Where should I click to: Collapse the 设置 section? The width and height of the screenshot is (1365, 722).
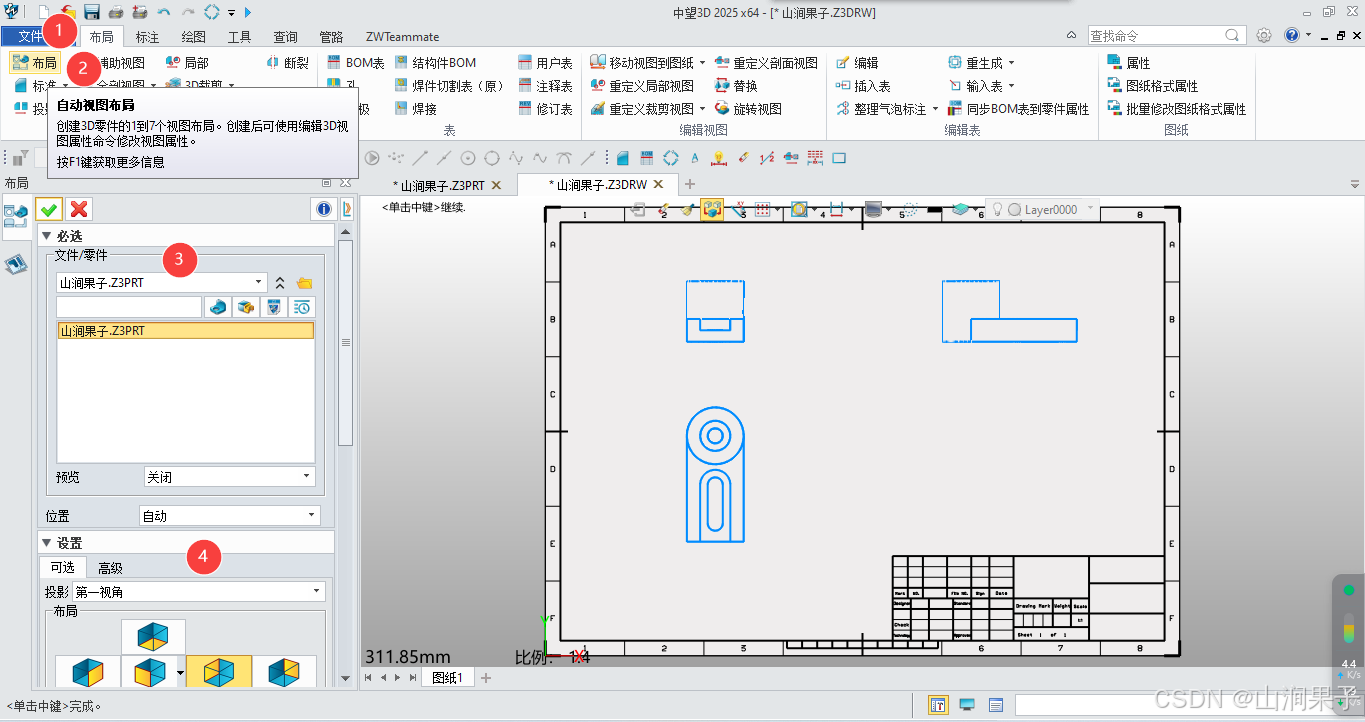[45, 543]
